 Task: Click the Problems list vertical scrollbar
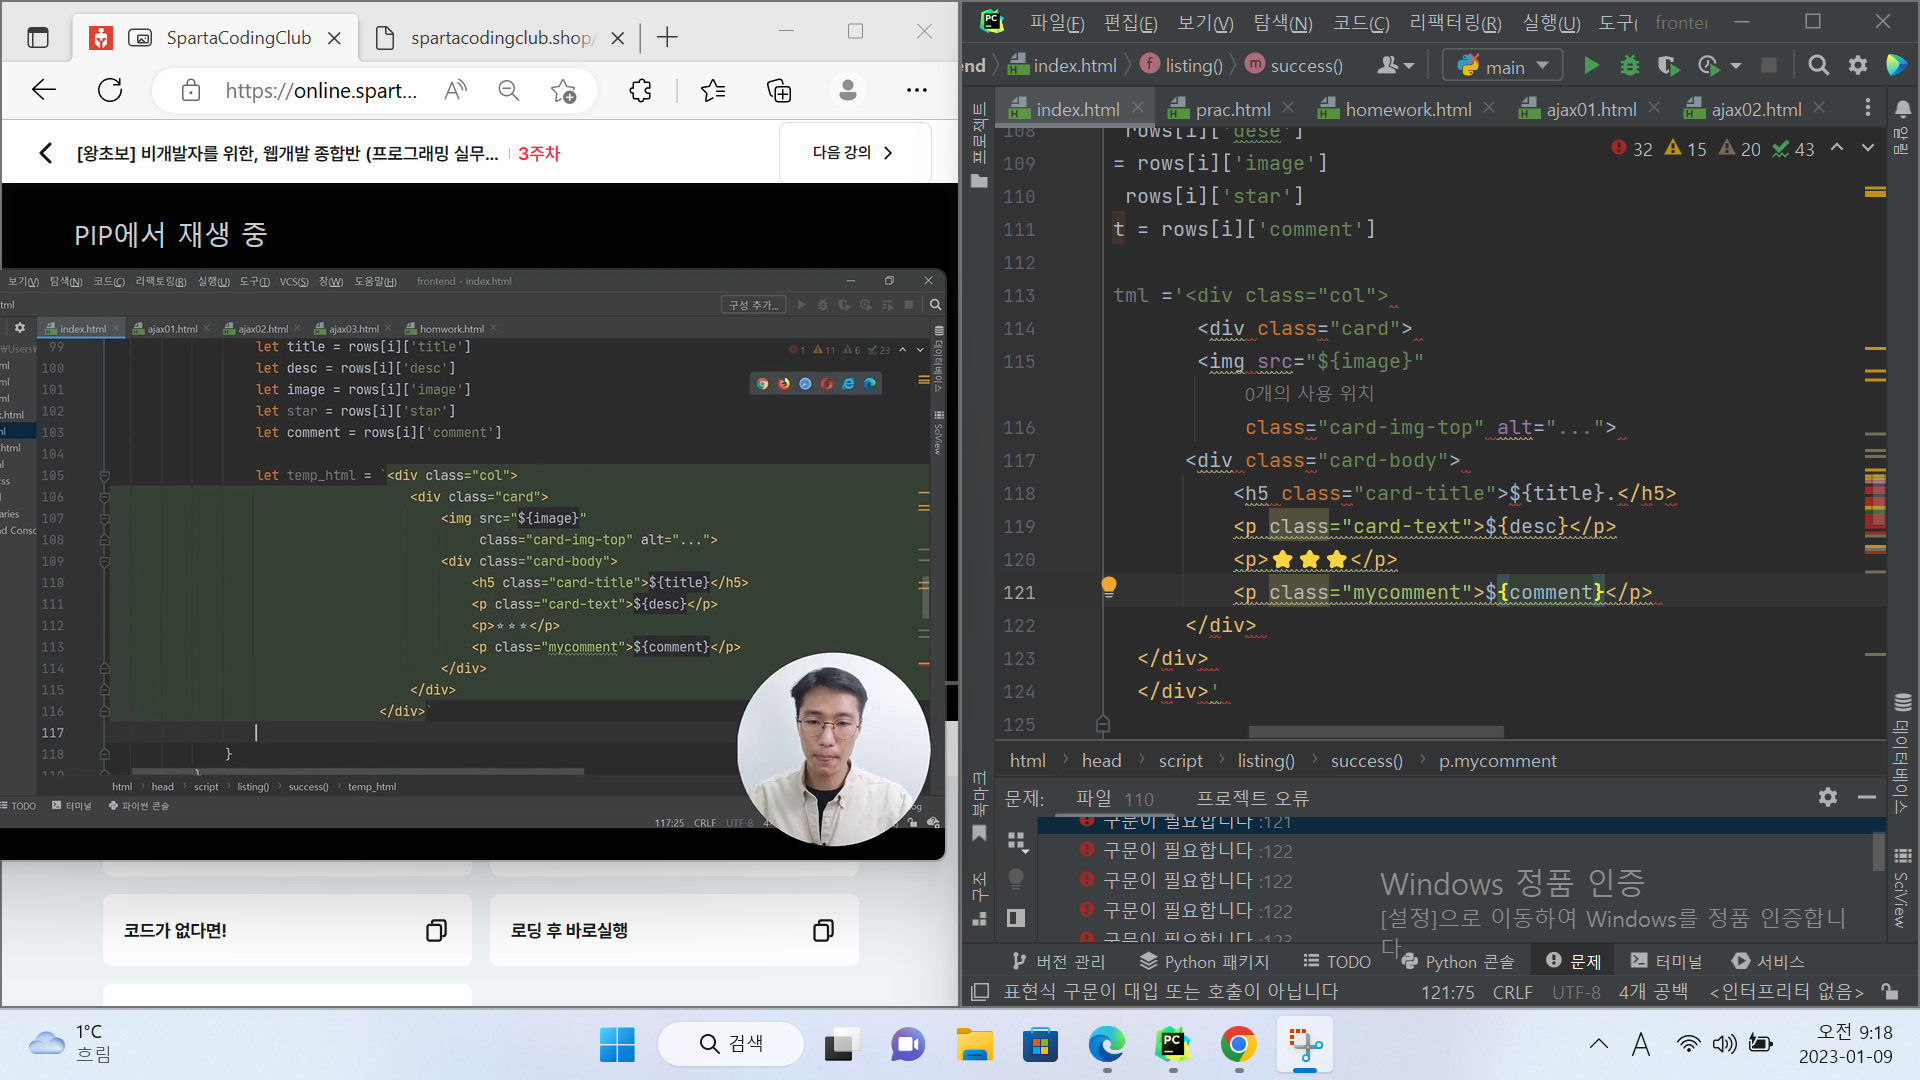[1878, 852]
